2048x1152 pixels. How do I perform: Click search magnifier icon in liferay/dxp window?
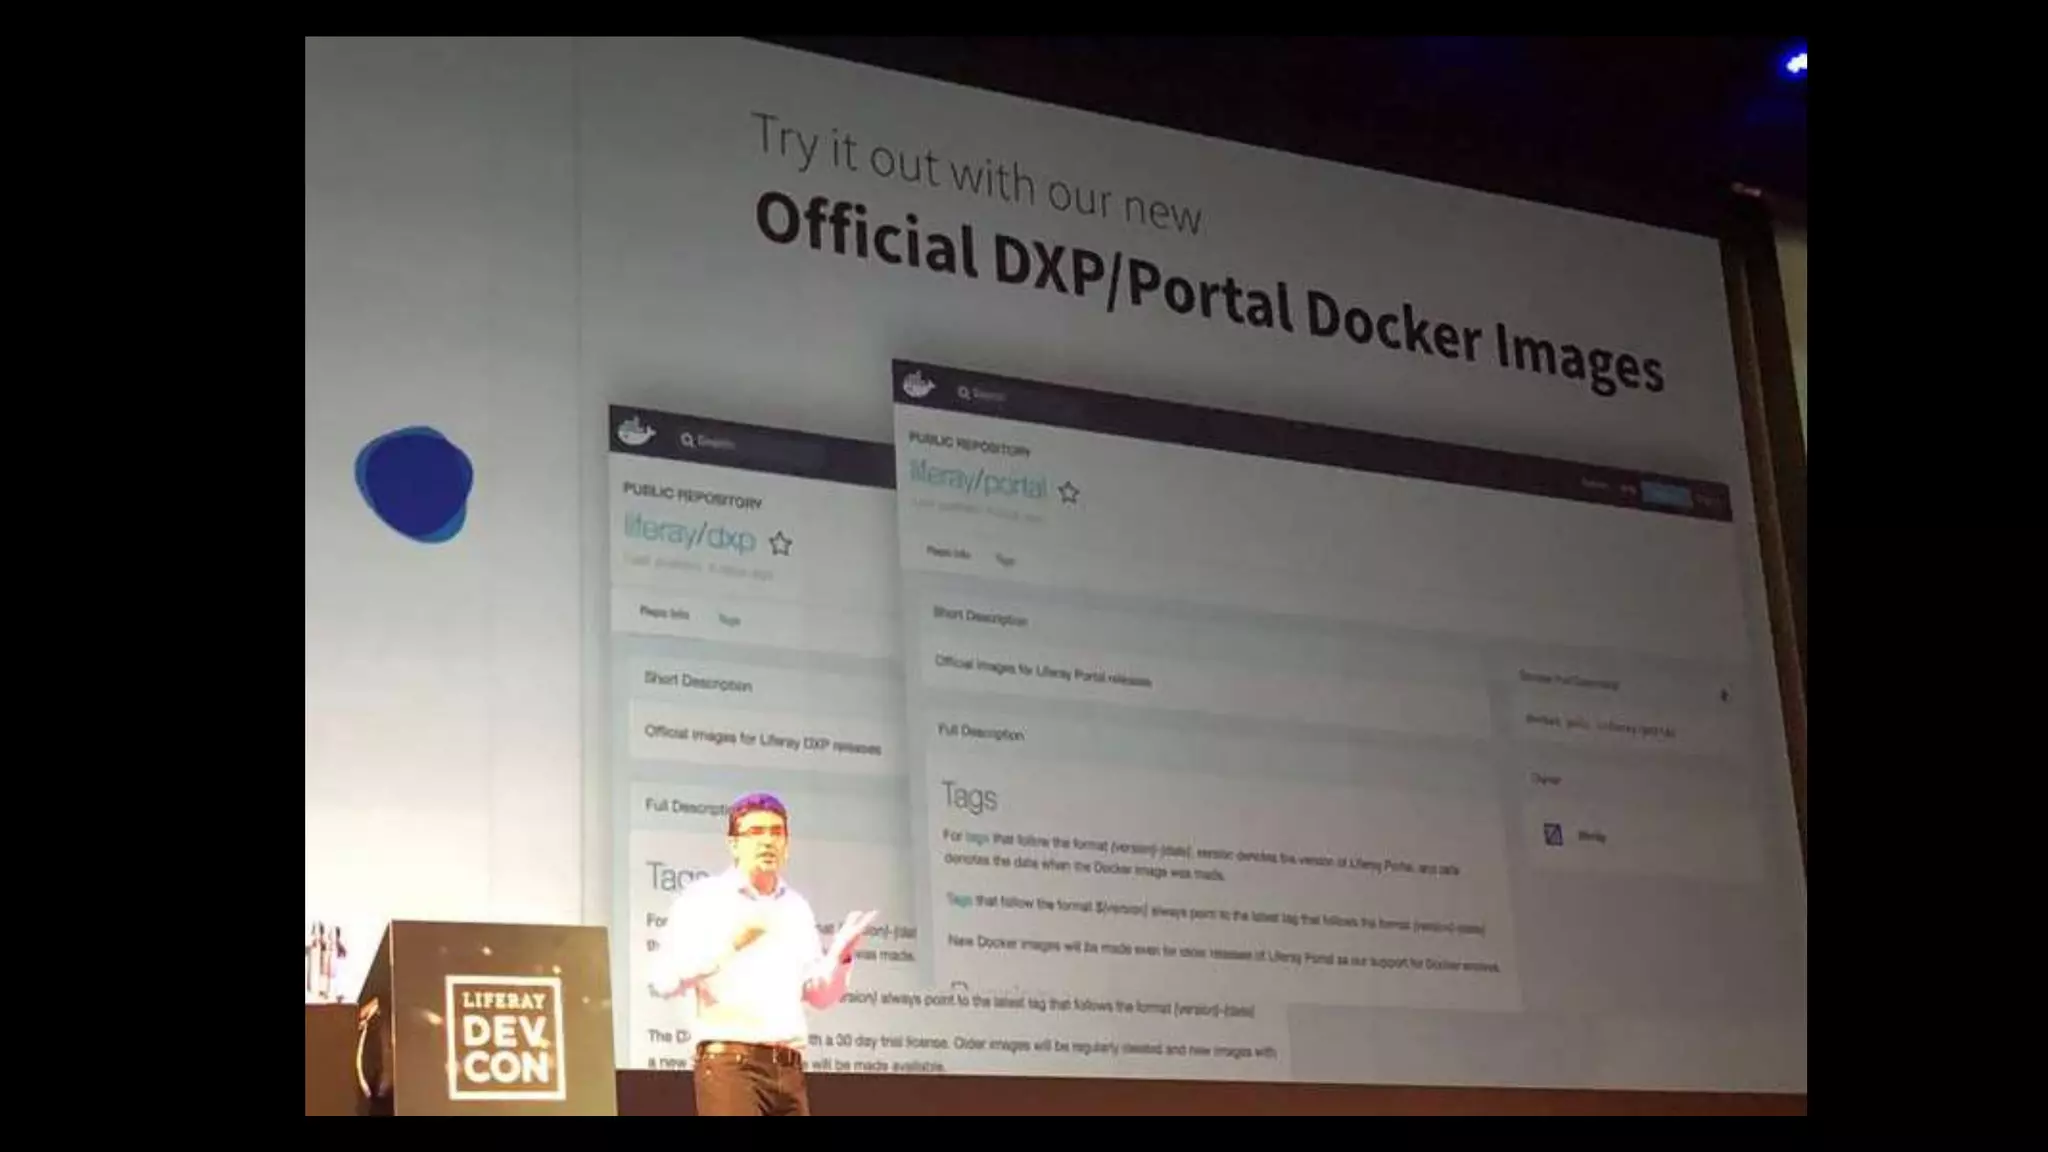point(687,440)
